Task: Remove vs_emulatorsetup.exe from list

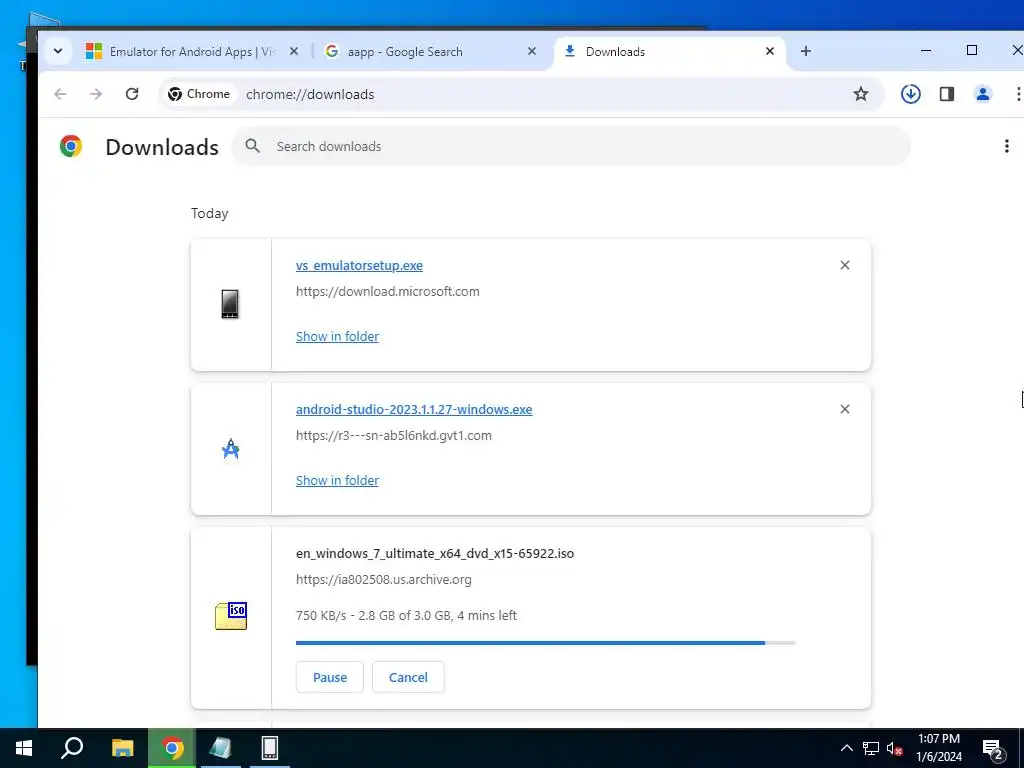Action: pos(844,265)
